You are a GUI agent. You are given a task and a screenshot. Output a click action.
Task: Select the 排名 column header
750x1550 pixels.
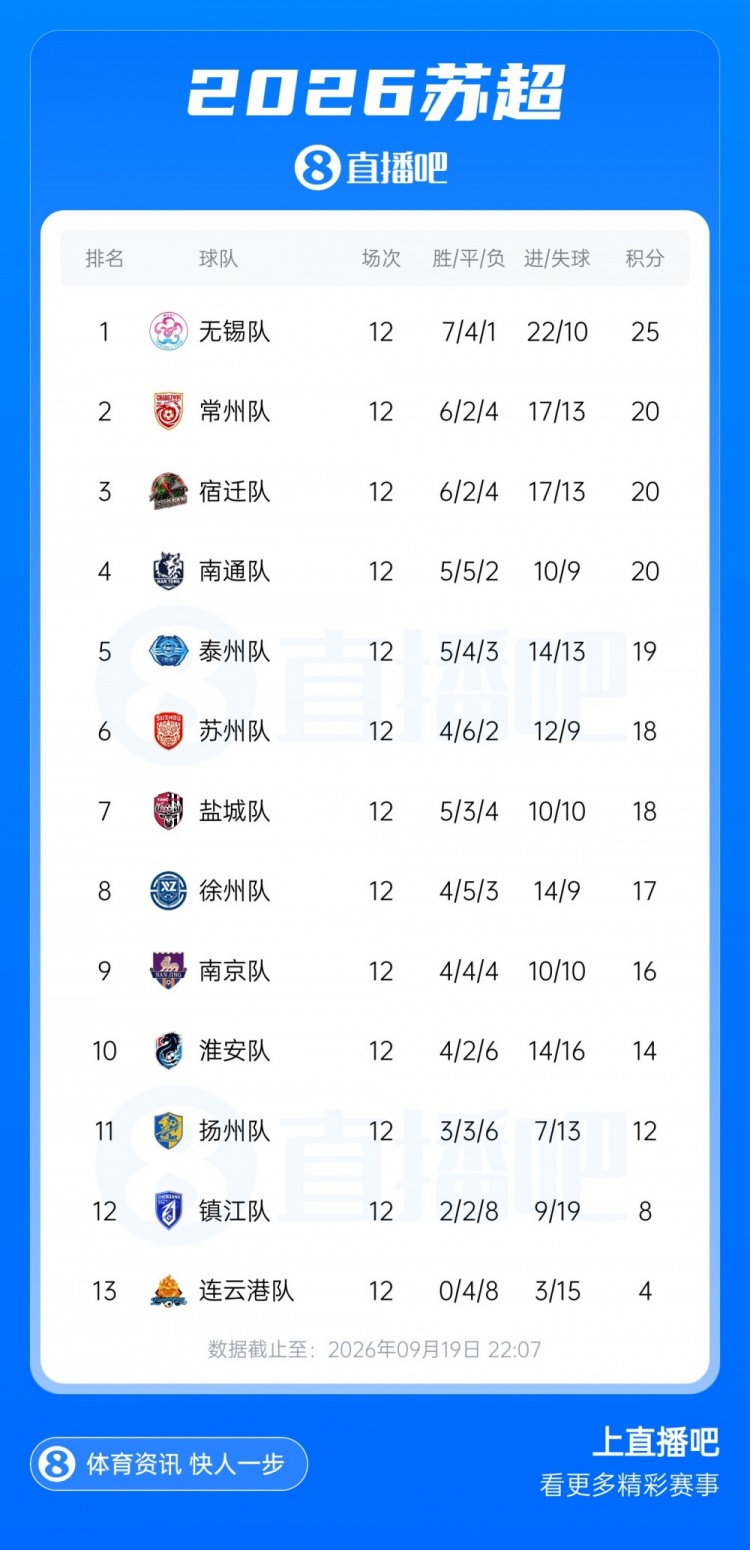pyautogui.click(x=105, y=259)
